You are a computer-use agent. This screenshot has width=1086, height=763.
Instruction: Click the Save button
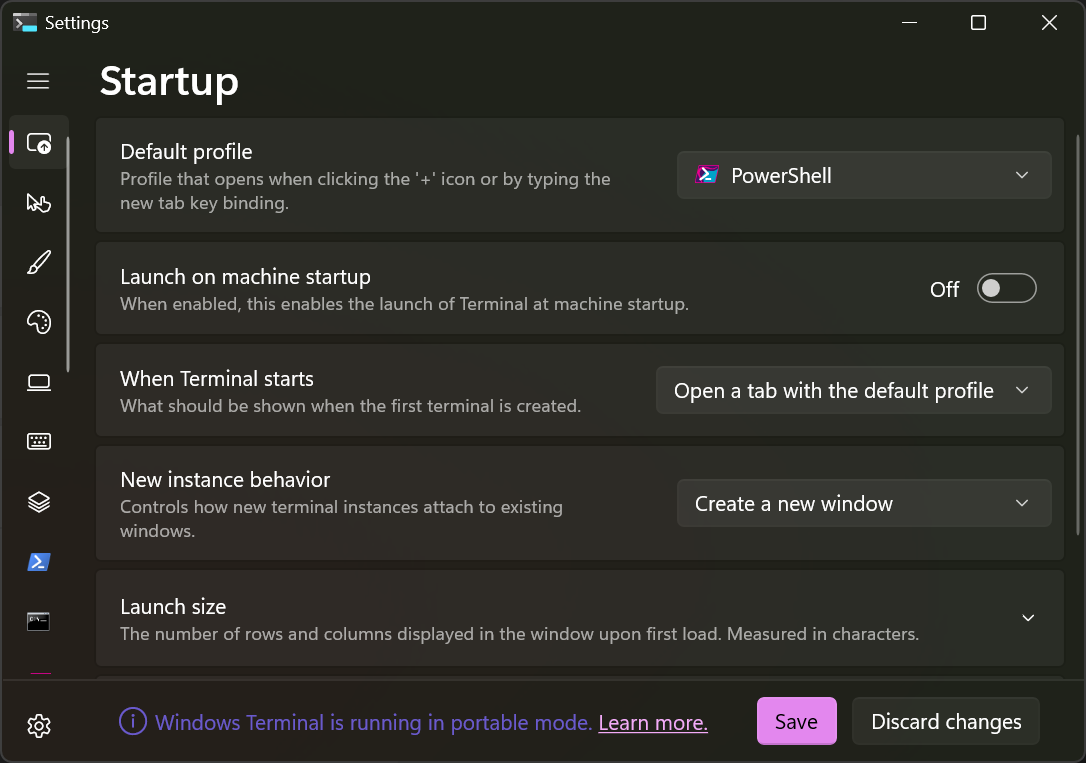click(x=796, y=721)
